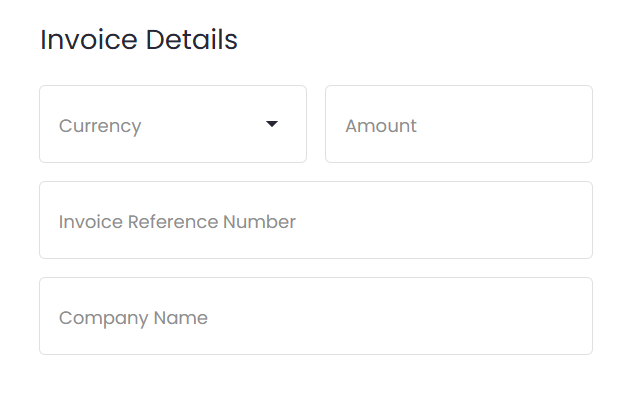Show currency options using the black triangle

[271, 124]
